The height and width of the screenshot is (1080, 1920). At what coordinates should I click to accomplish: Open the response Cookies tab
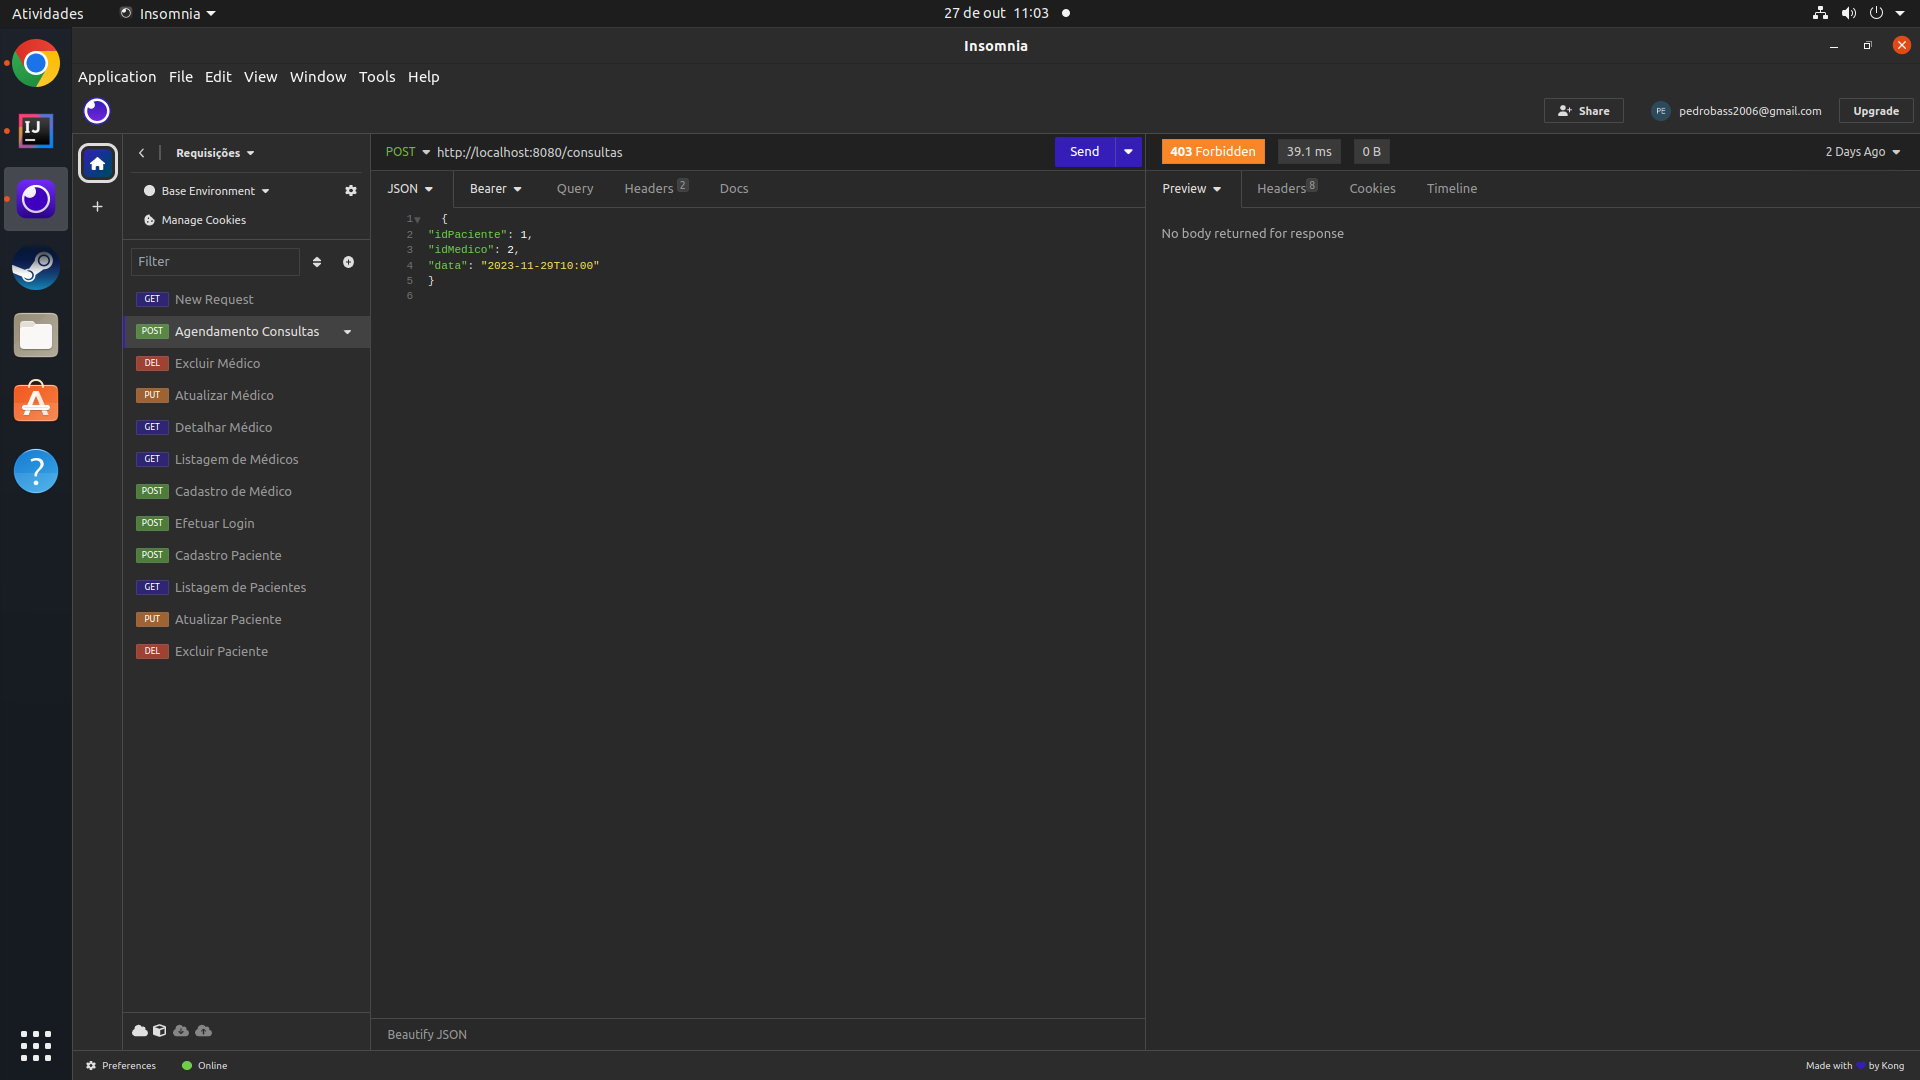coord(1372,189)
